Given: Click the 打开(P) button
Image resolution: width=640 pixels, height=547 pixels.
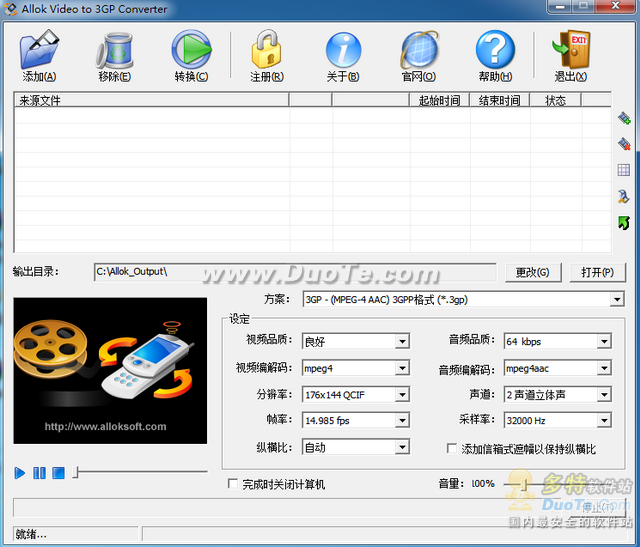Looking at the screenshot, I should (597, 272).
